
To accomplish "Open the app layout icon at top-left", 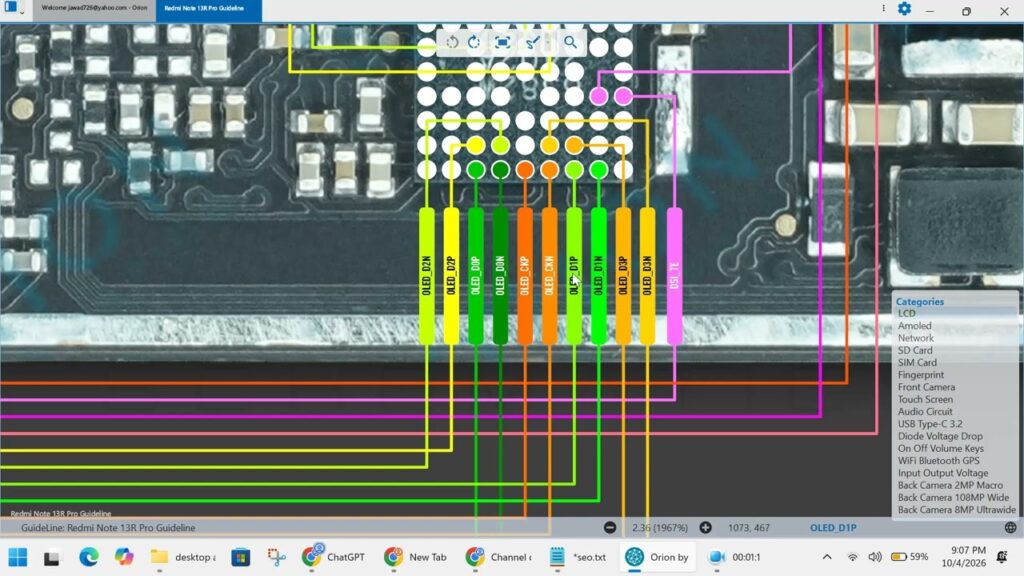I will click(x=11, y=8).
